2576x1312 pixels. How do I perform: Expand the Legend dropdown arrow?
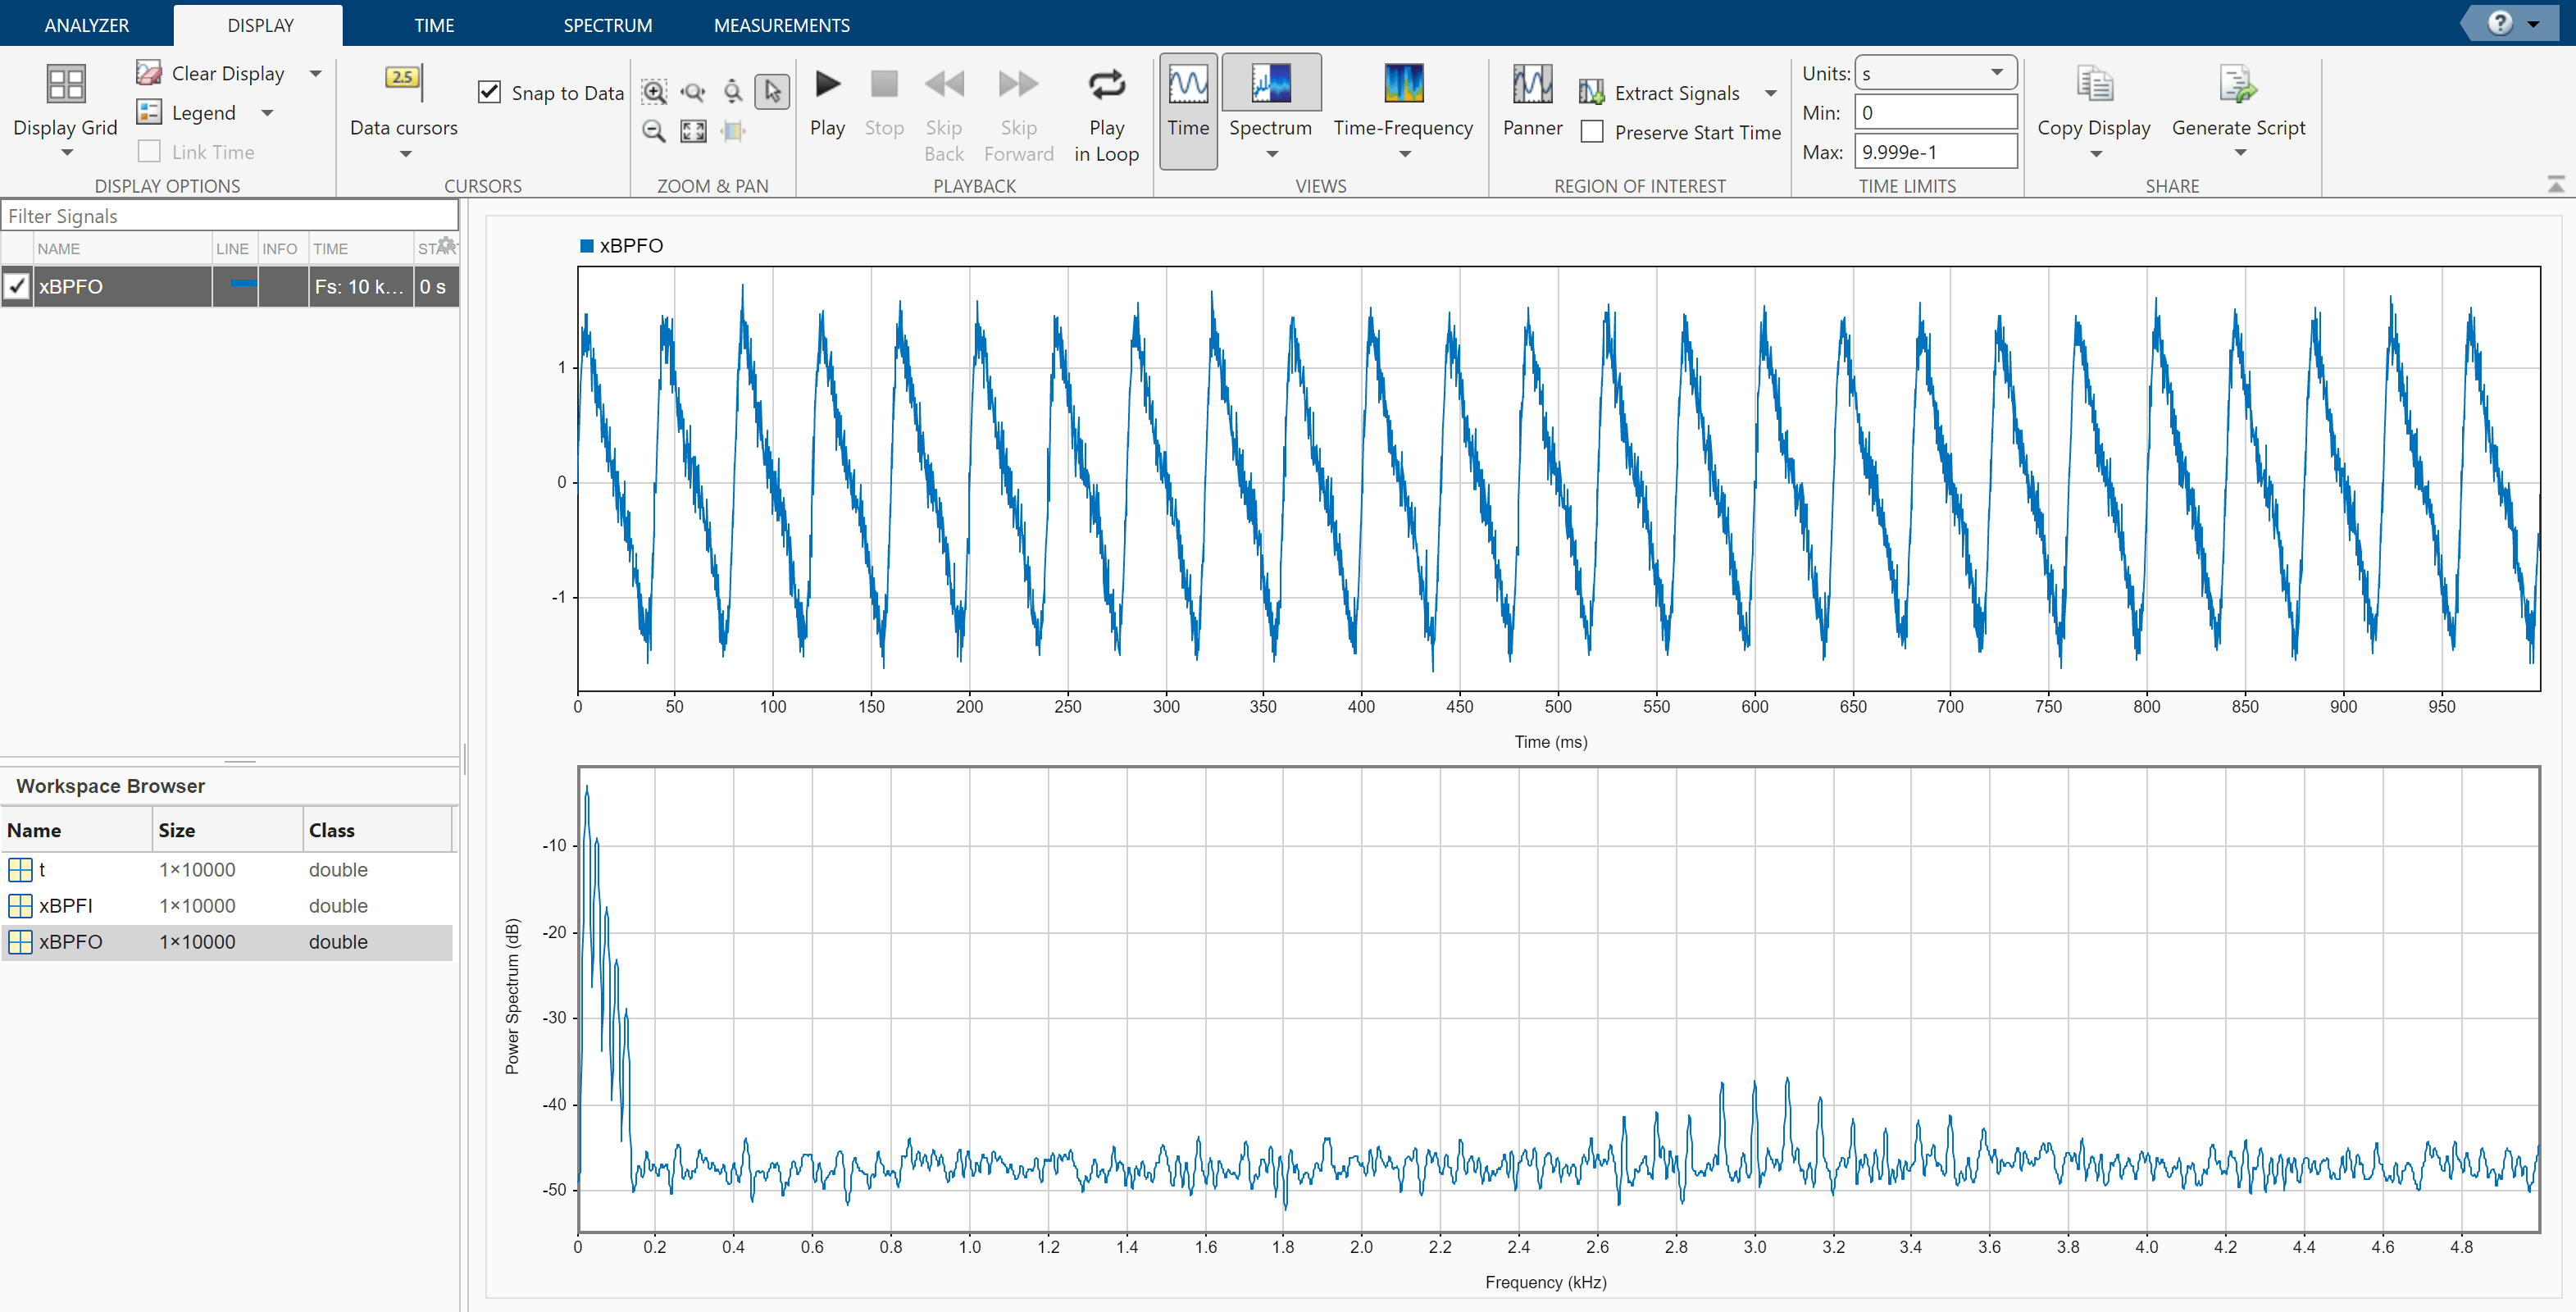point(267,113)
